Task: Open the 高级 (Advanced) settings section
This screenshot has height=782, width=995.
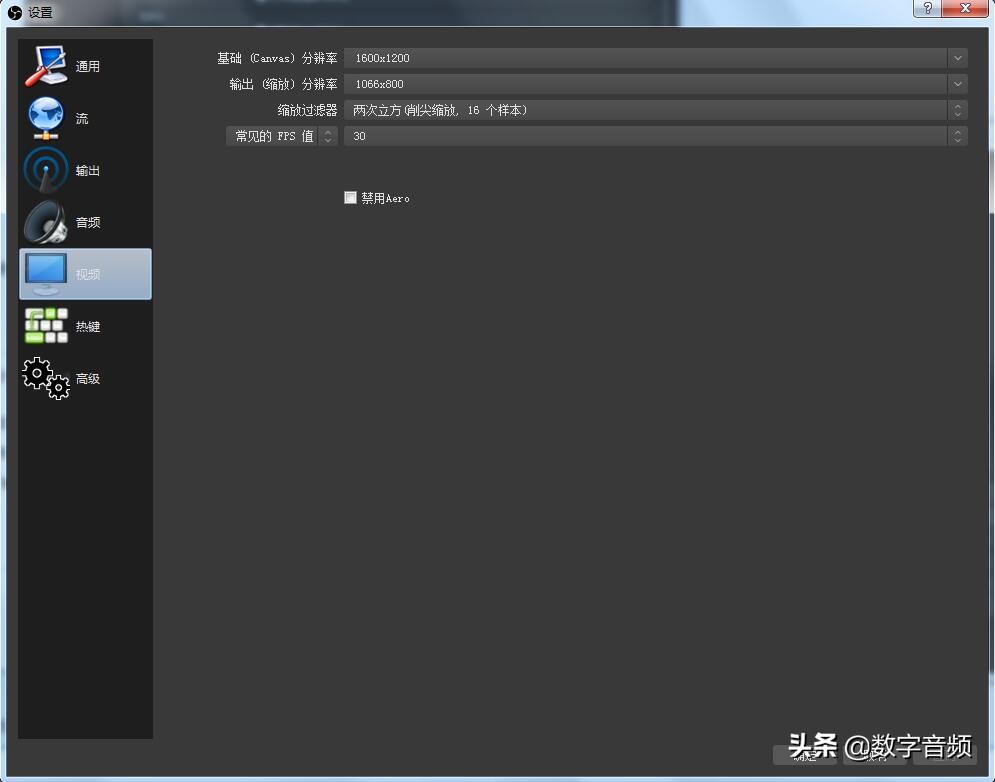Action: (85, 378)
